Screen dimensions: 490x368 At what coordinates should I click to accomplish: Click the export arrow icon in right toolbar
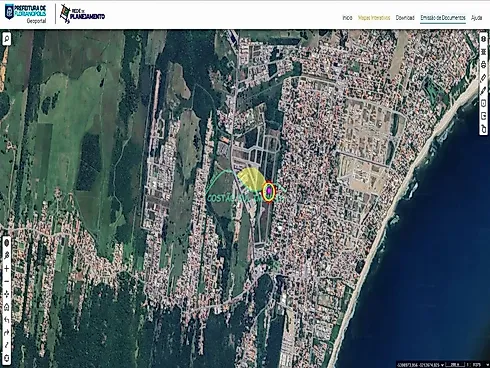(x=483, y=116)
